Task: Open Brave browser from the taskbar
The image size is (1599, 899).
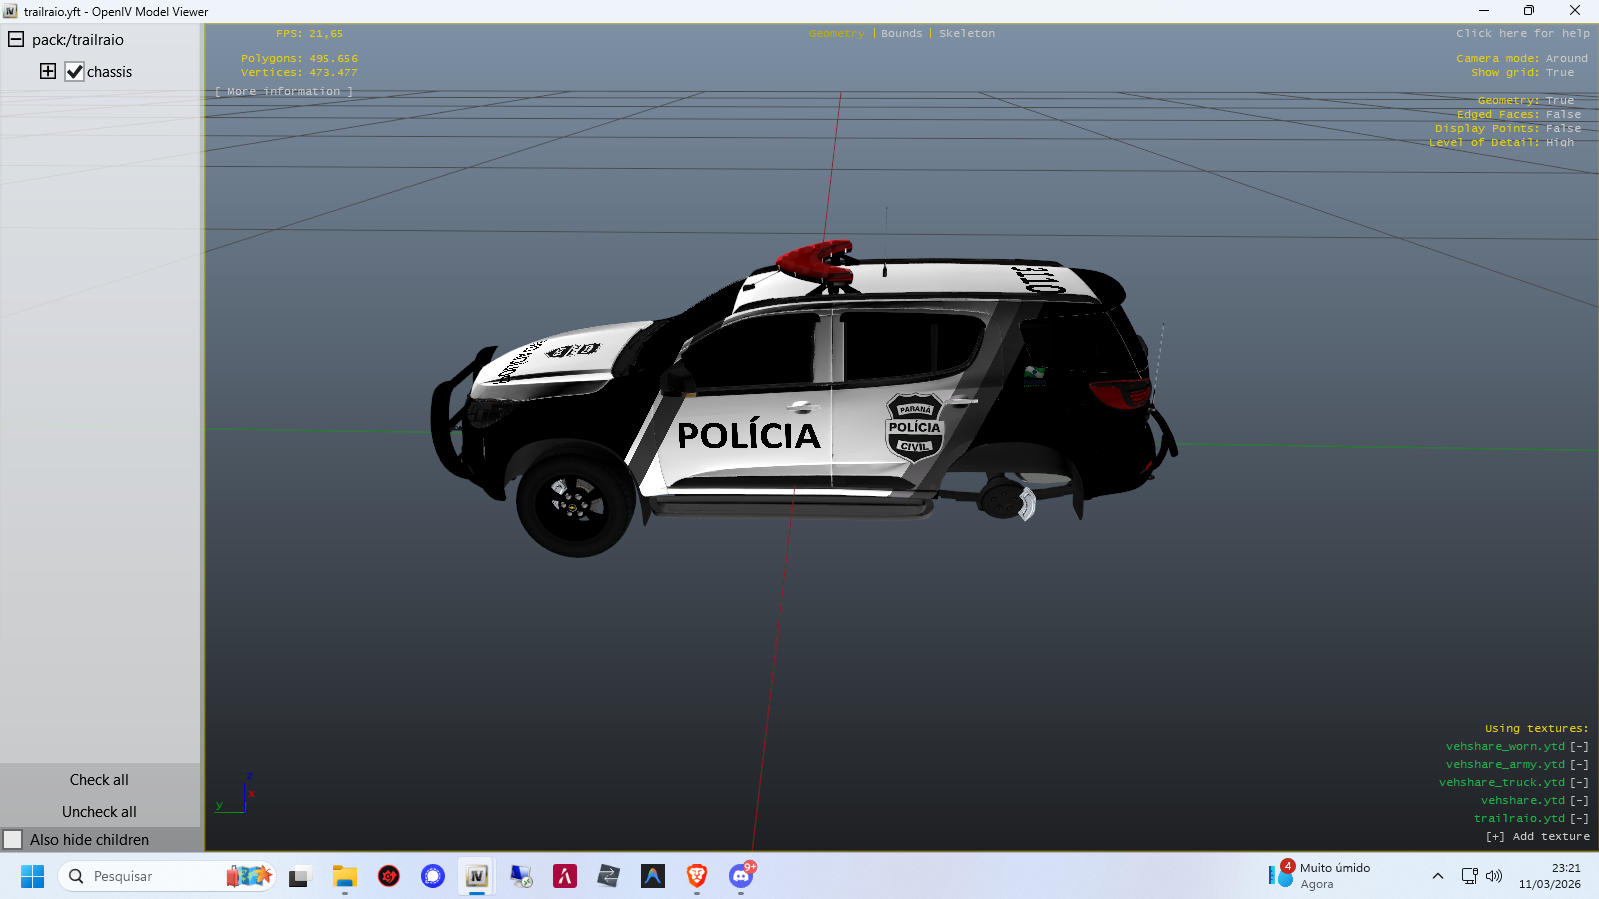Action: (x=697, y=877)
